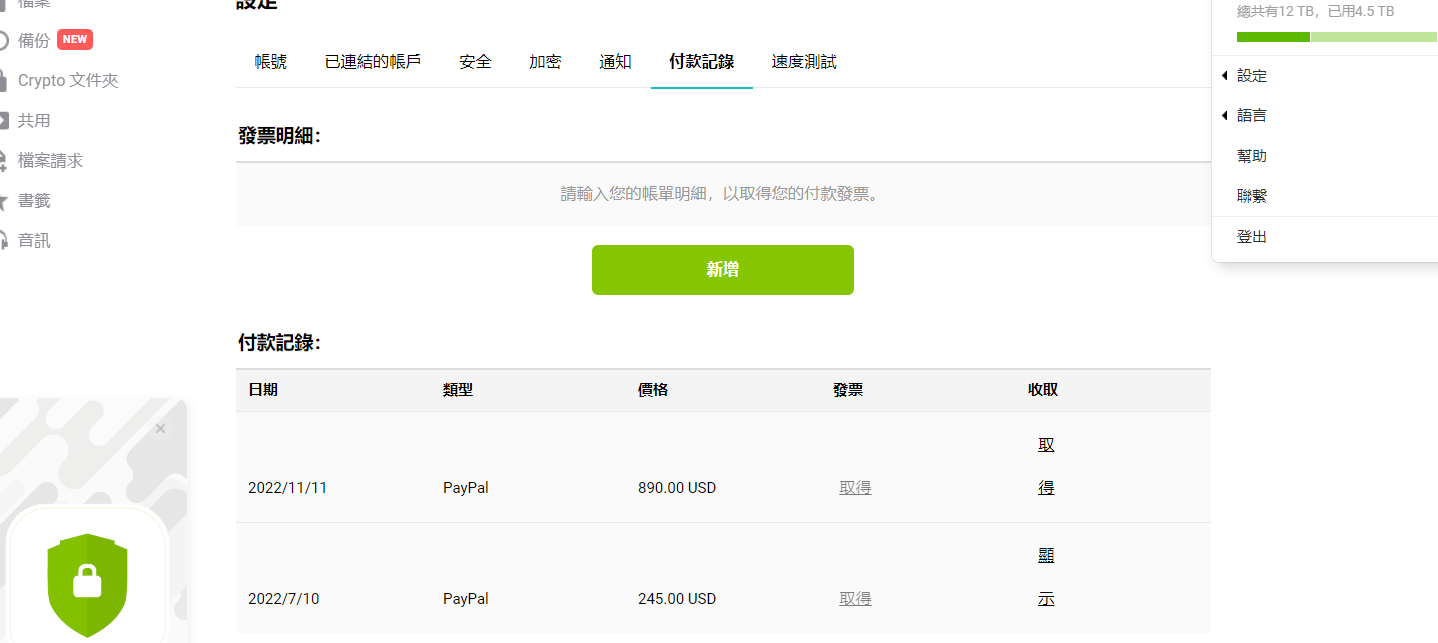Click 取得 invoice link for 2022/11/11 payment
The image size is (1438, 643).
[x=855, y=488]
